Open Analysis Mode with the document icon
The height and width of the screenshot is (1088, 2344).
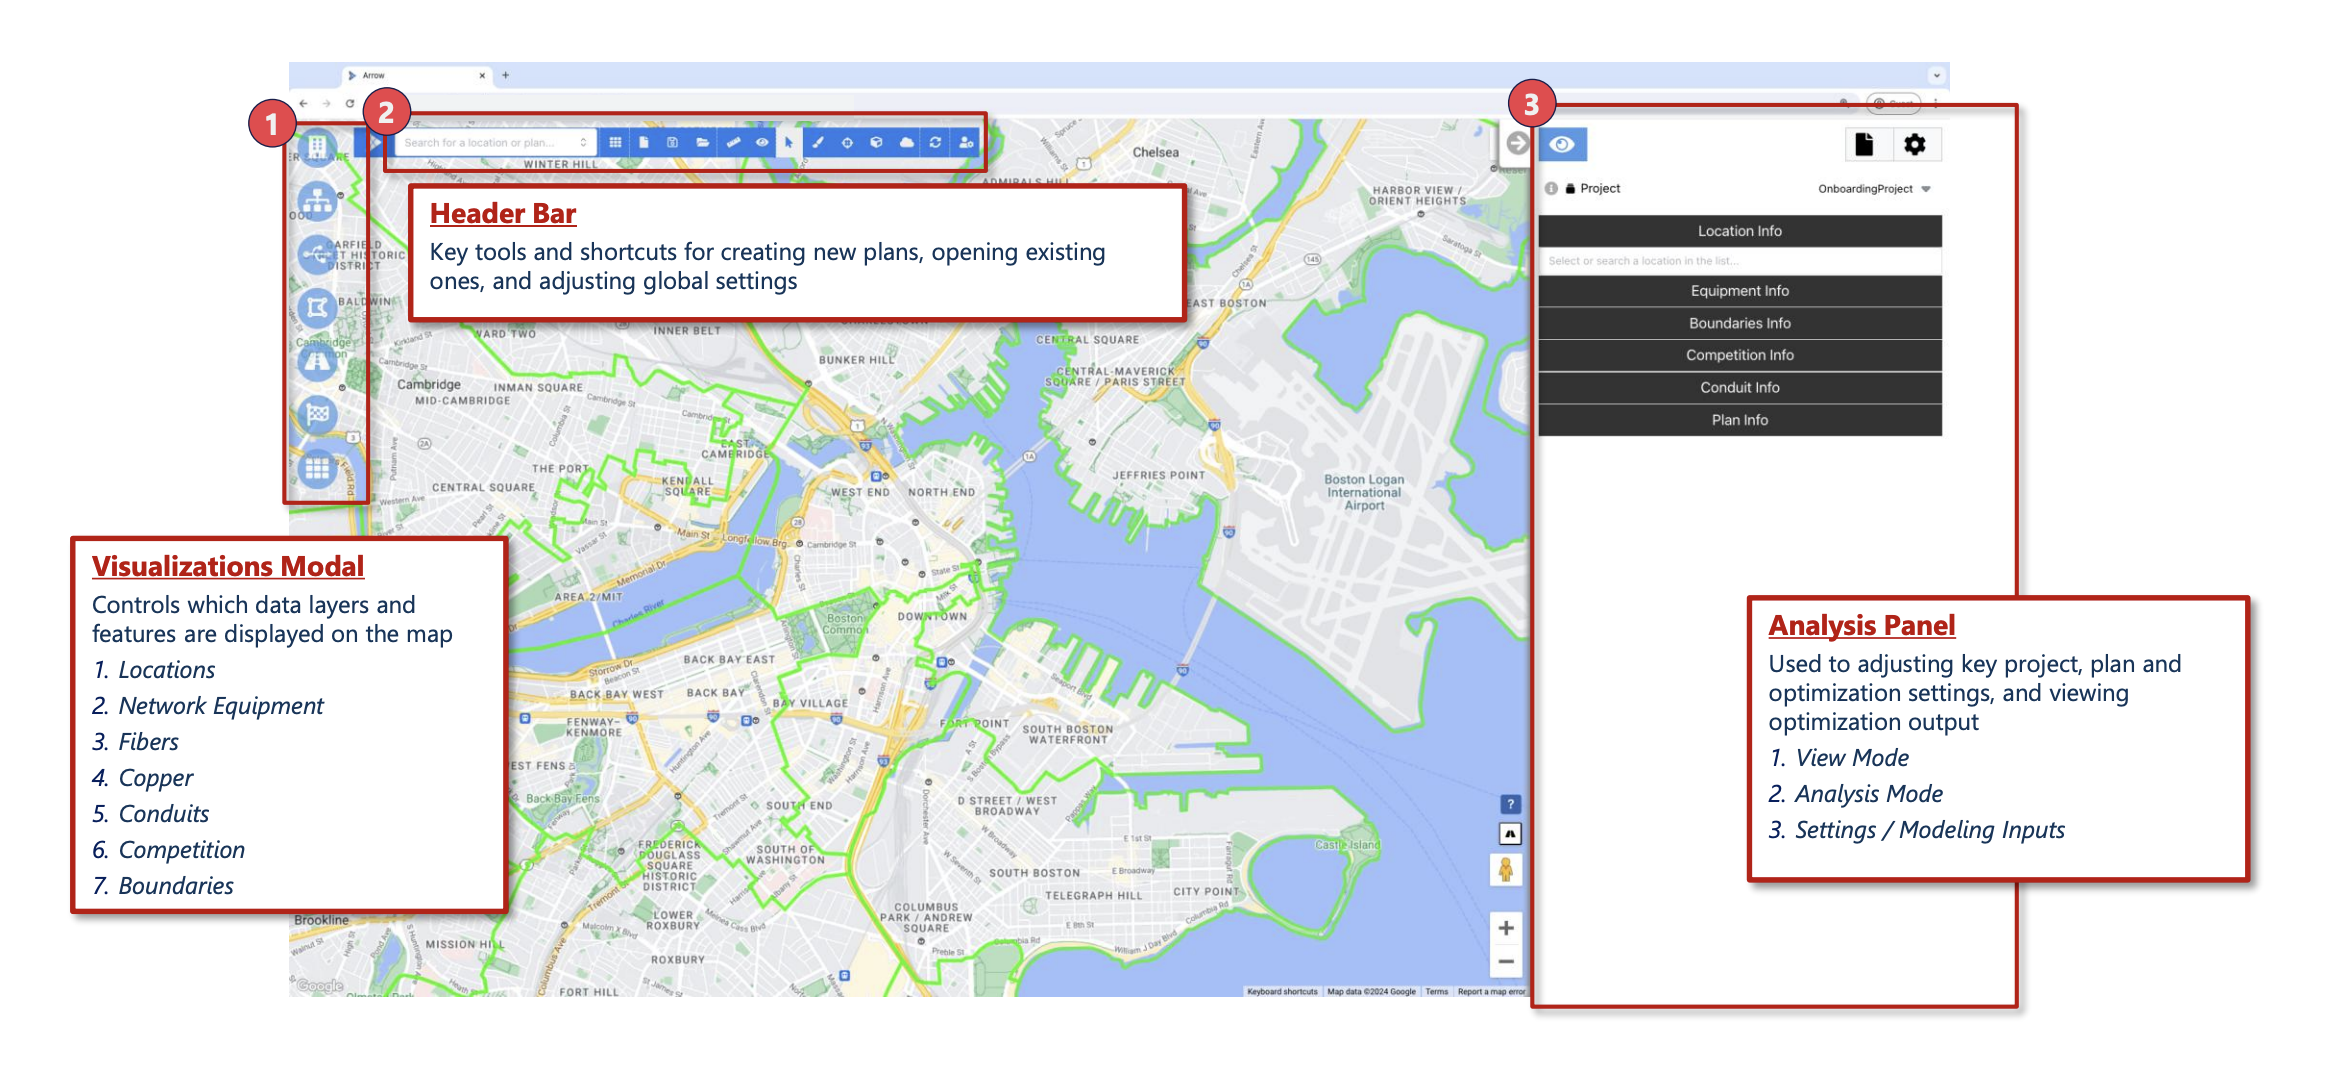coord(1864,145)
